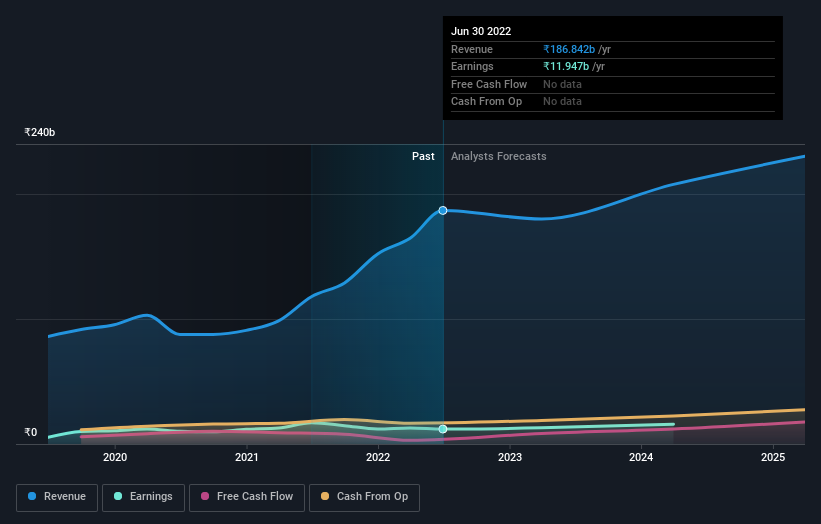Click the Past label
This screenshot has width=821, height=524.
click(x=423, y=157)
